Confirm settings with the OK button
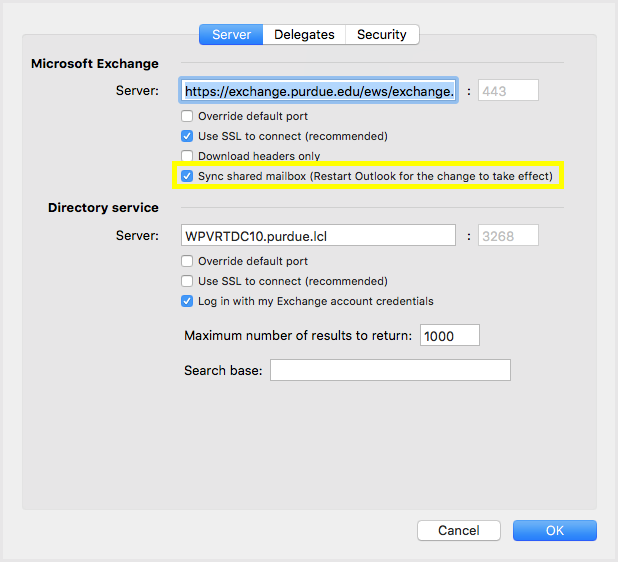This screenshot has width=618, height=562. pyautogui.click(x=554, y=530)
